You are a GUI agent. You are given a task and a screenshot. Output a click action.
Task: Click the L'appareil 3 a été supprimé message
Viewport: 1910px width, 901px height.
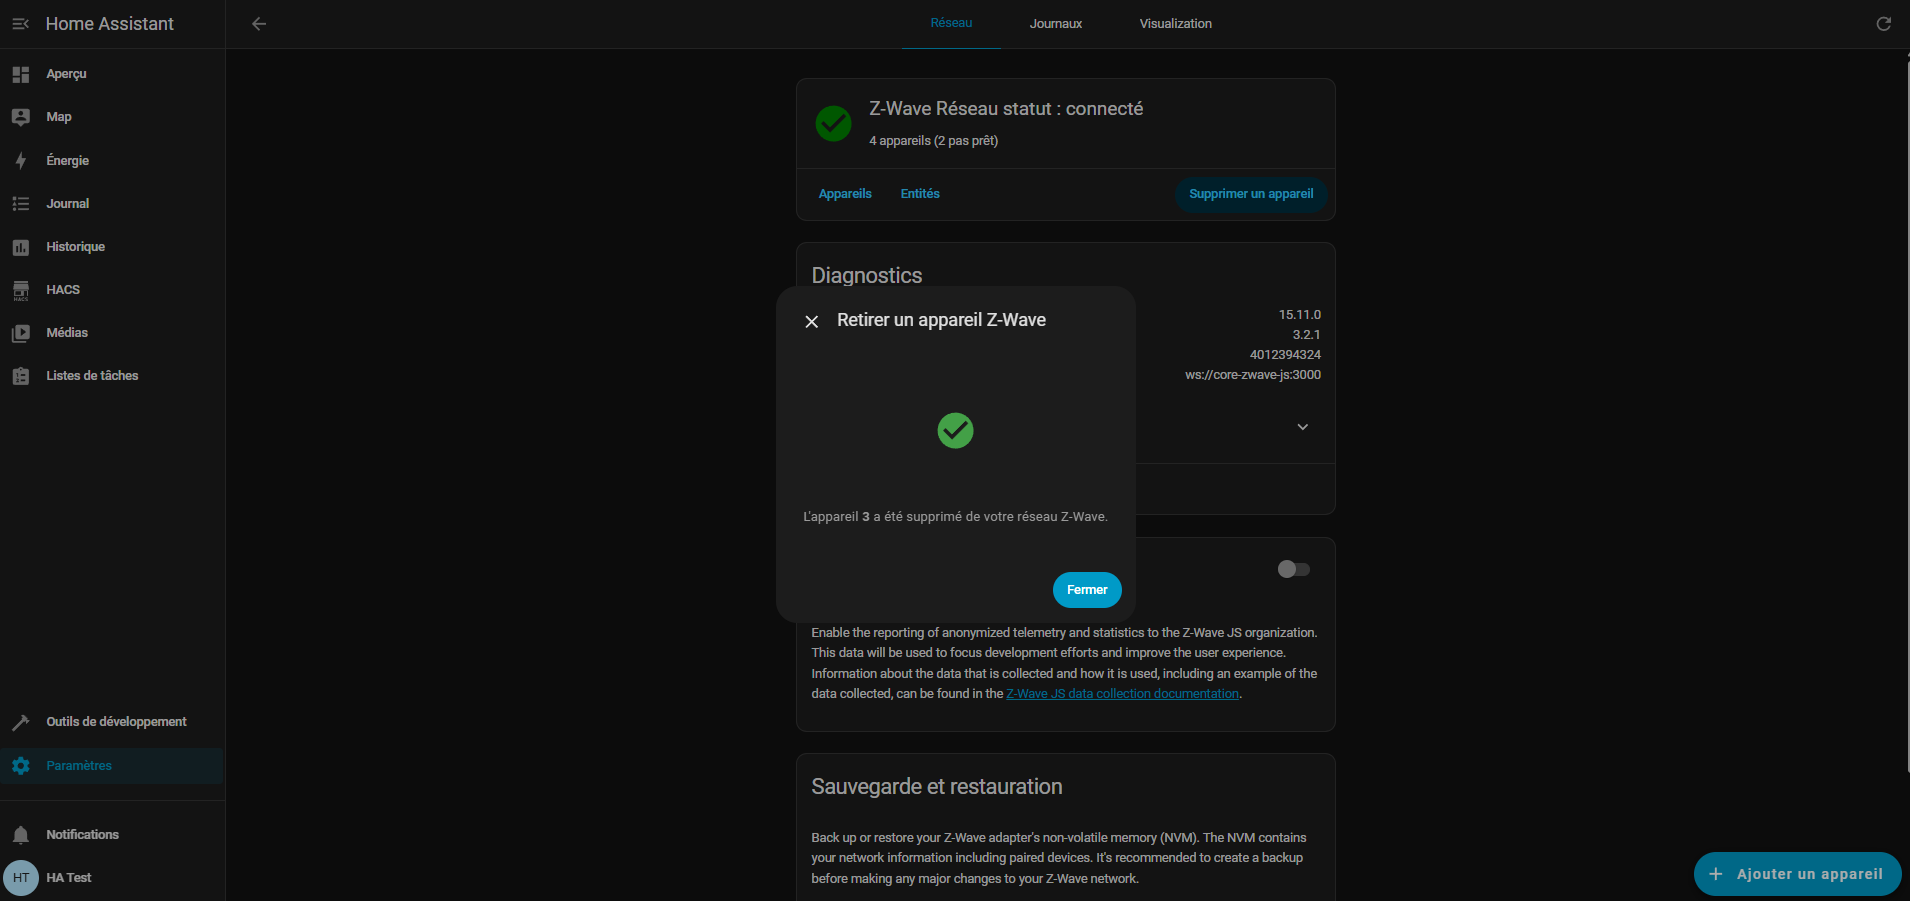[956, 517]
